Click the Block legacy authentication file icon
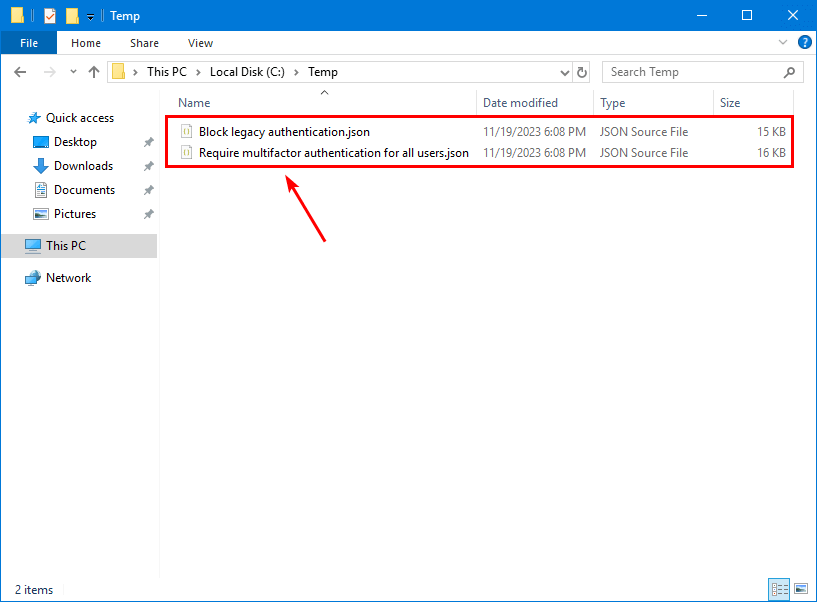The width and height of the screenshot is (817, 602). pyautogui.click(x=186, y=131)
